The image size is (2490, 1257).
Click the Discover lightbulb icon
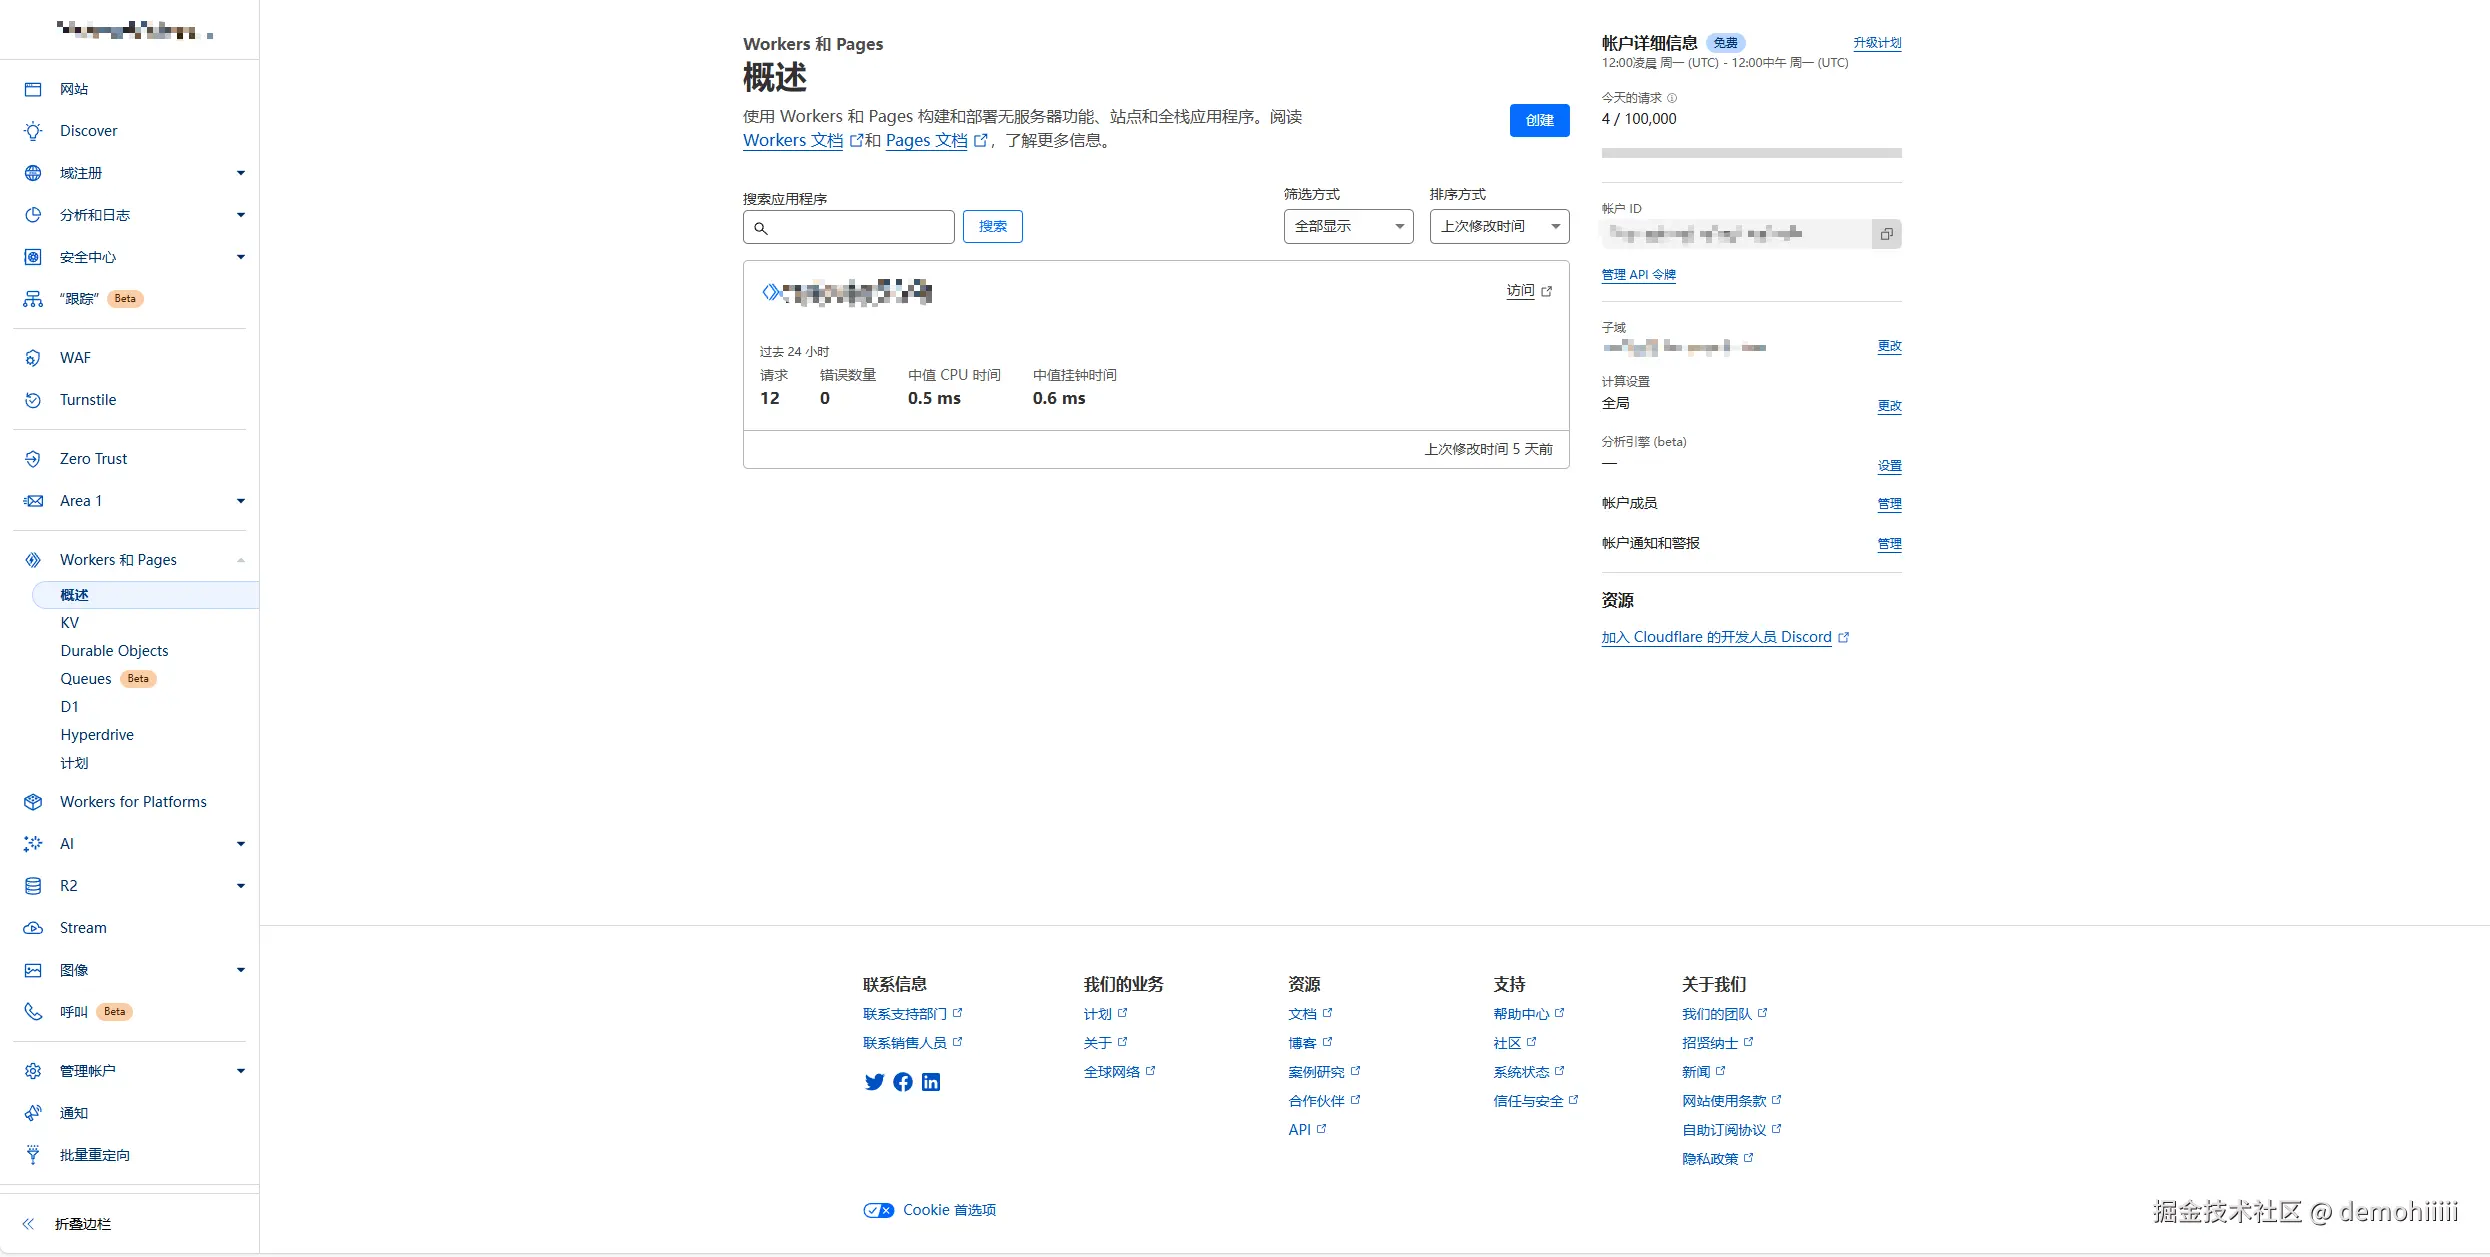pyautogui.click(x=33, y=131)
